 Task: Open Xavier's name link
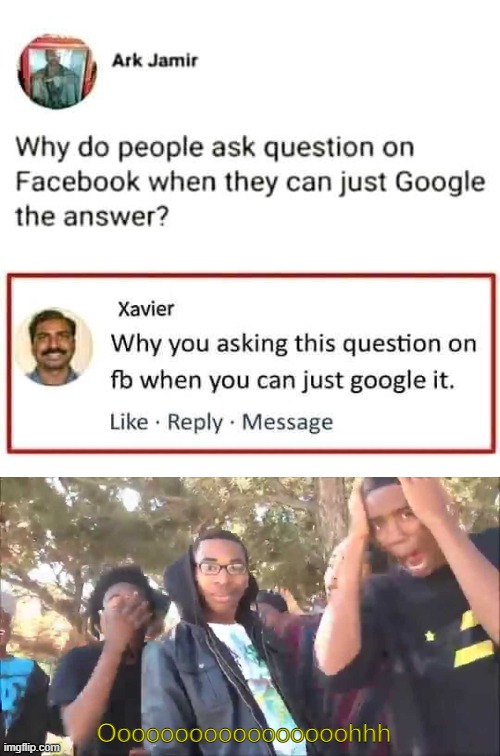click(146, 309)
